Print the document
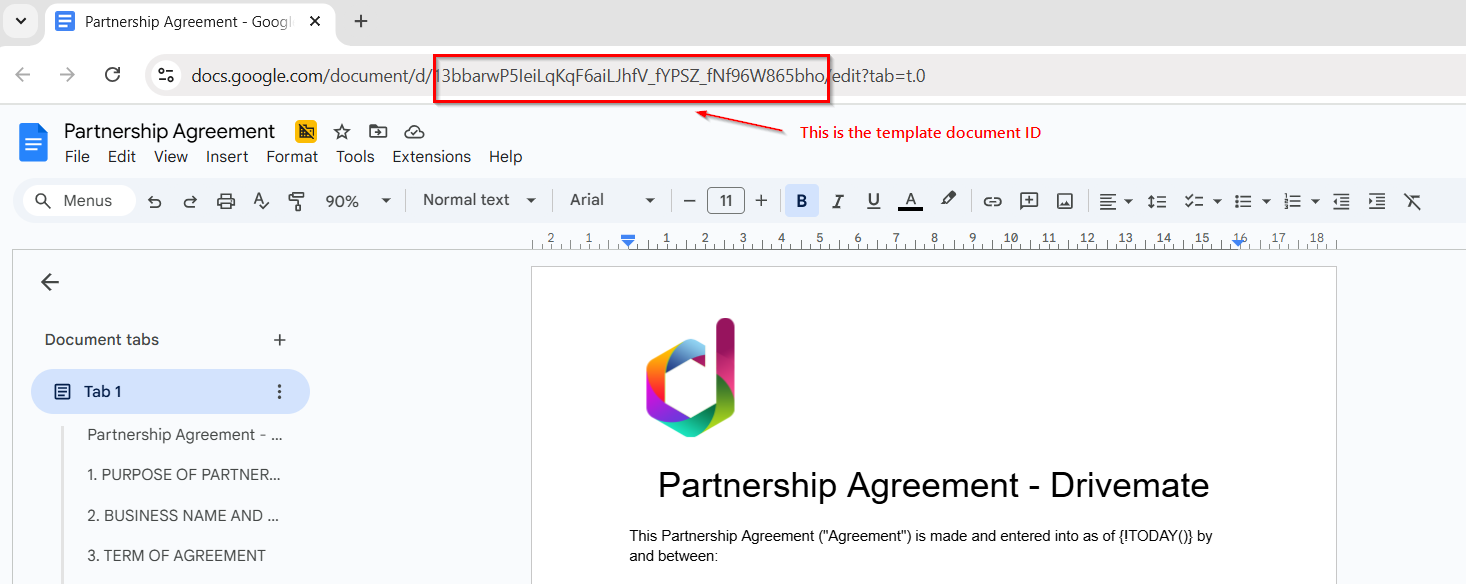The image size is (1466, 584). click(225, 200)
